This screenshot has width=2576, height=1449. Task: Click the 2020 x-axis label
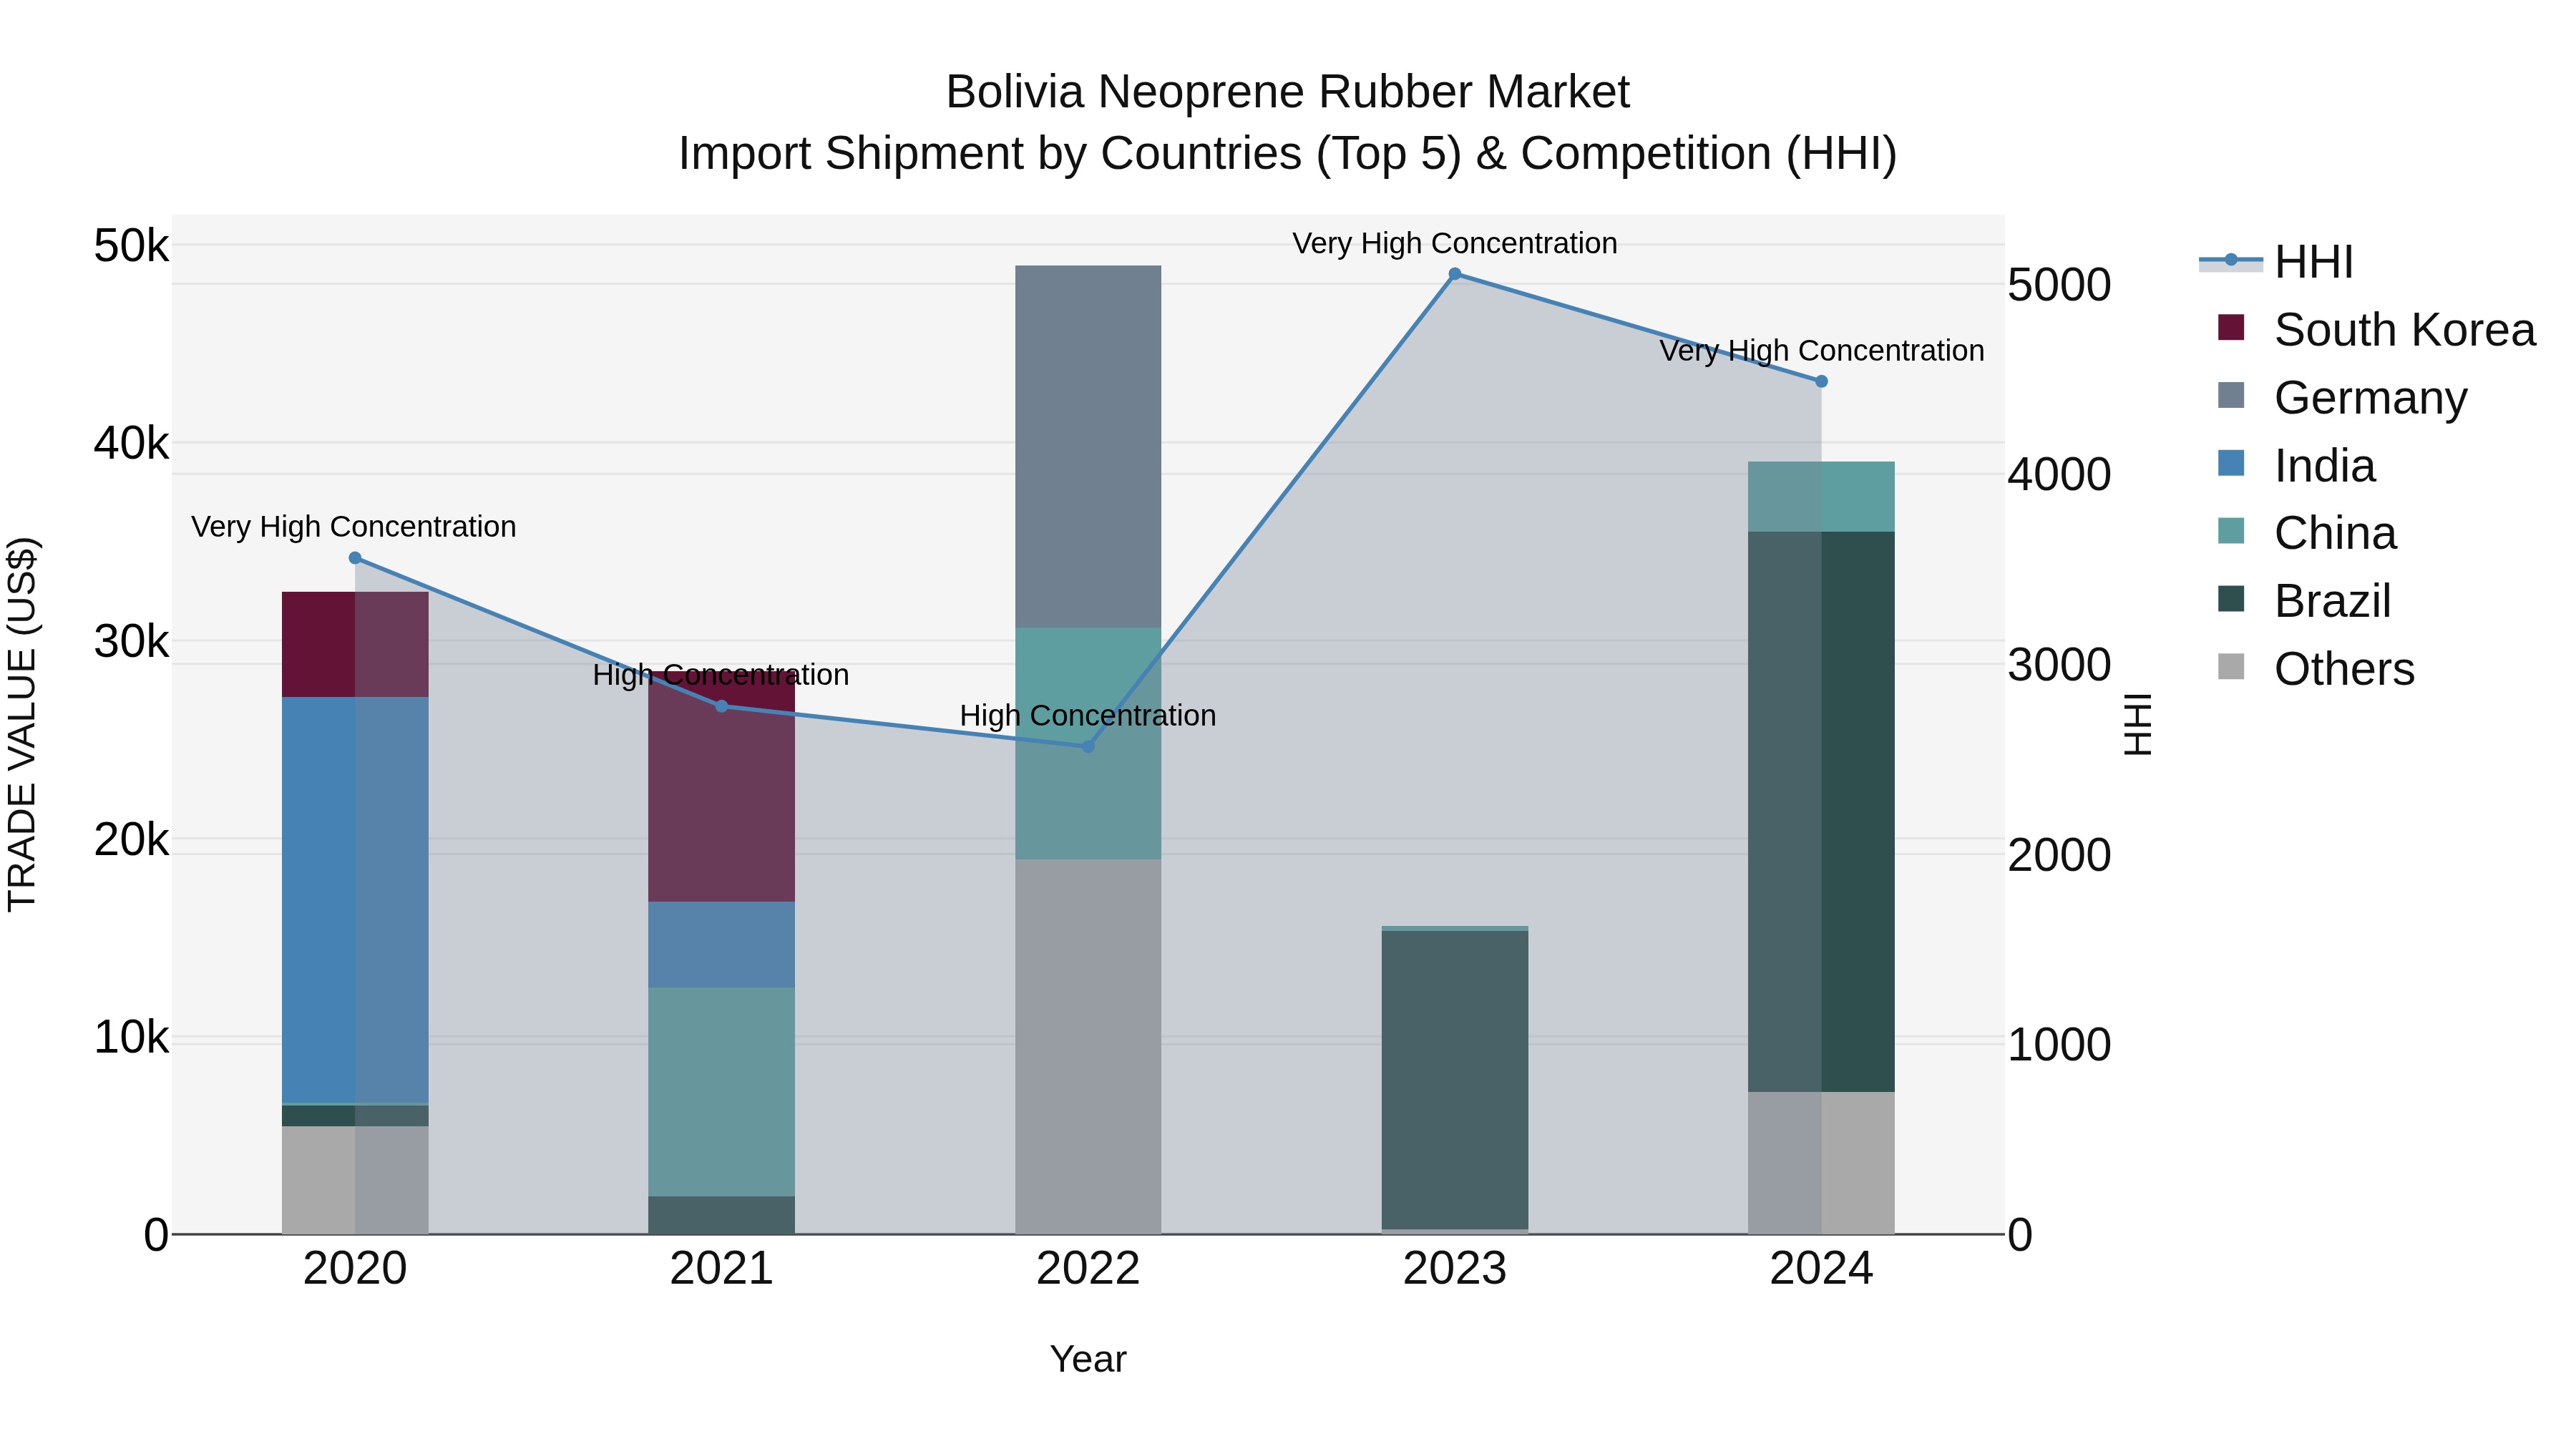pyautogui.click(x=355, y=1269)
